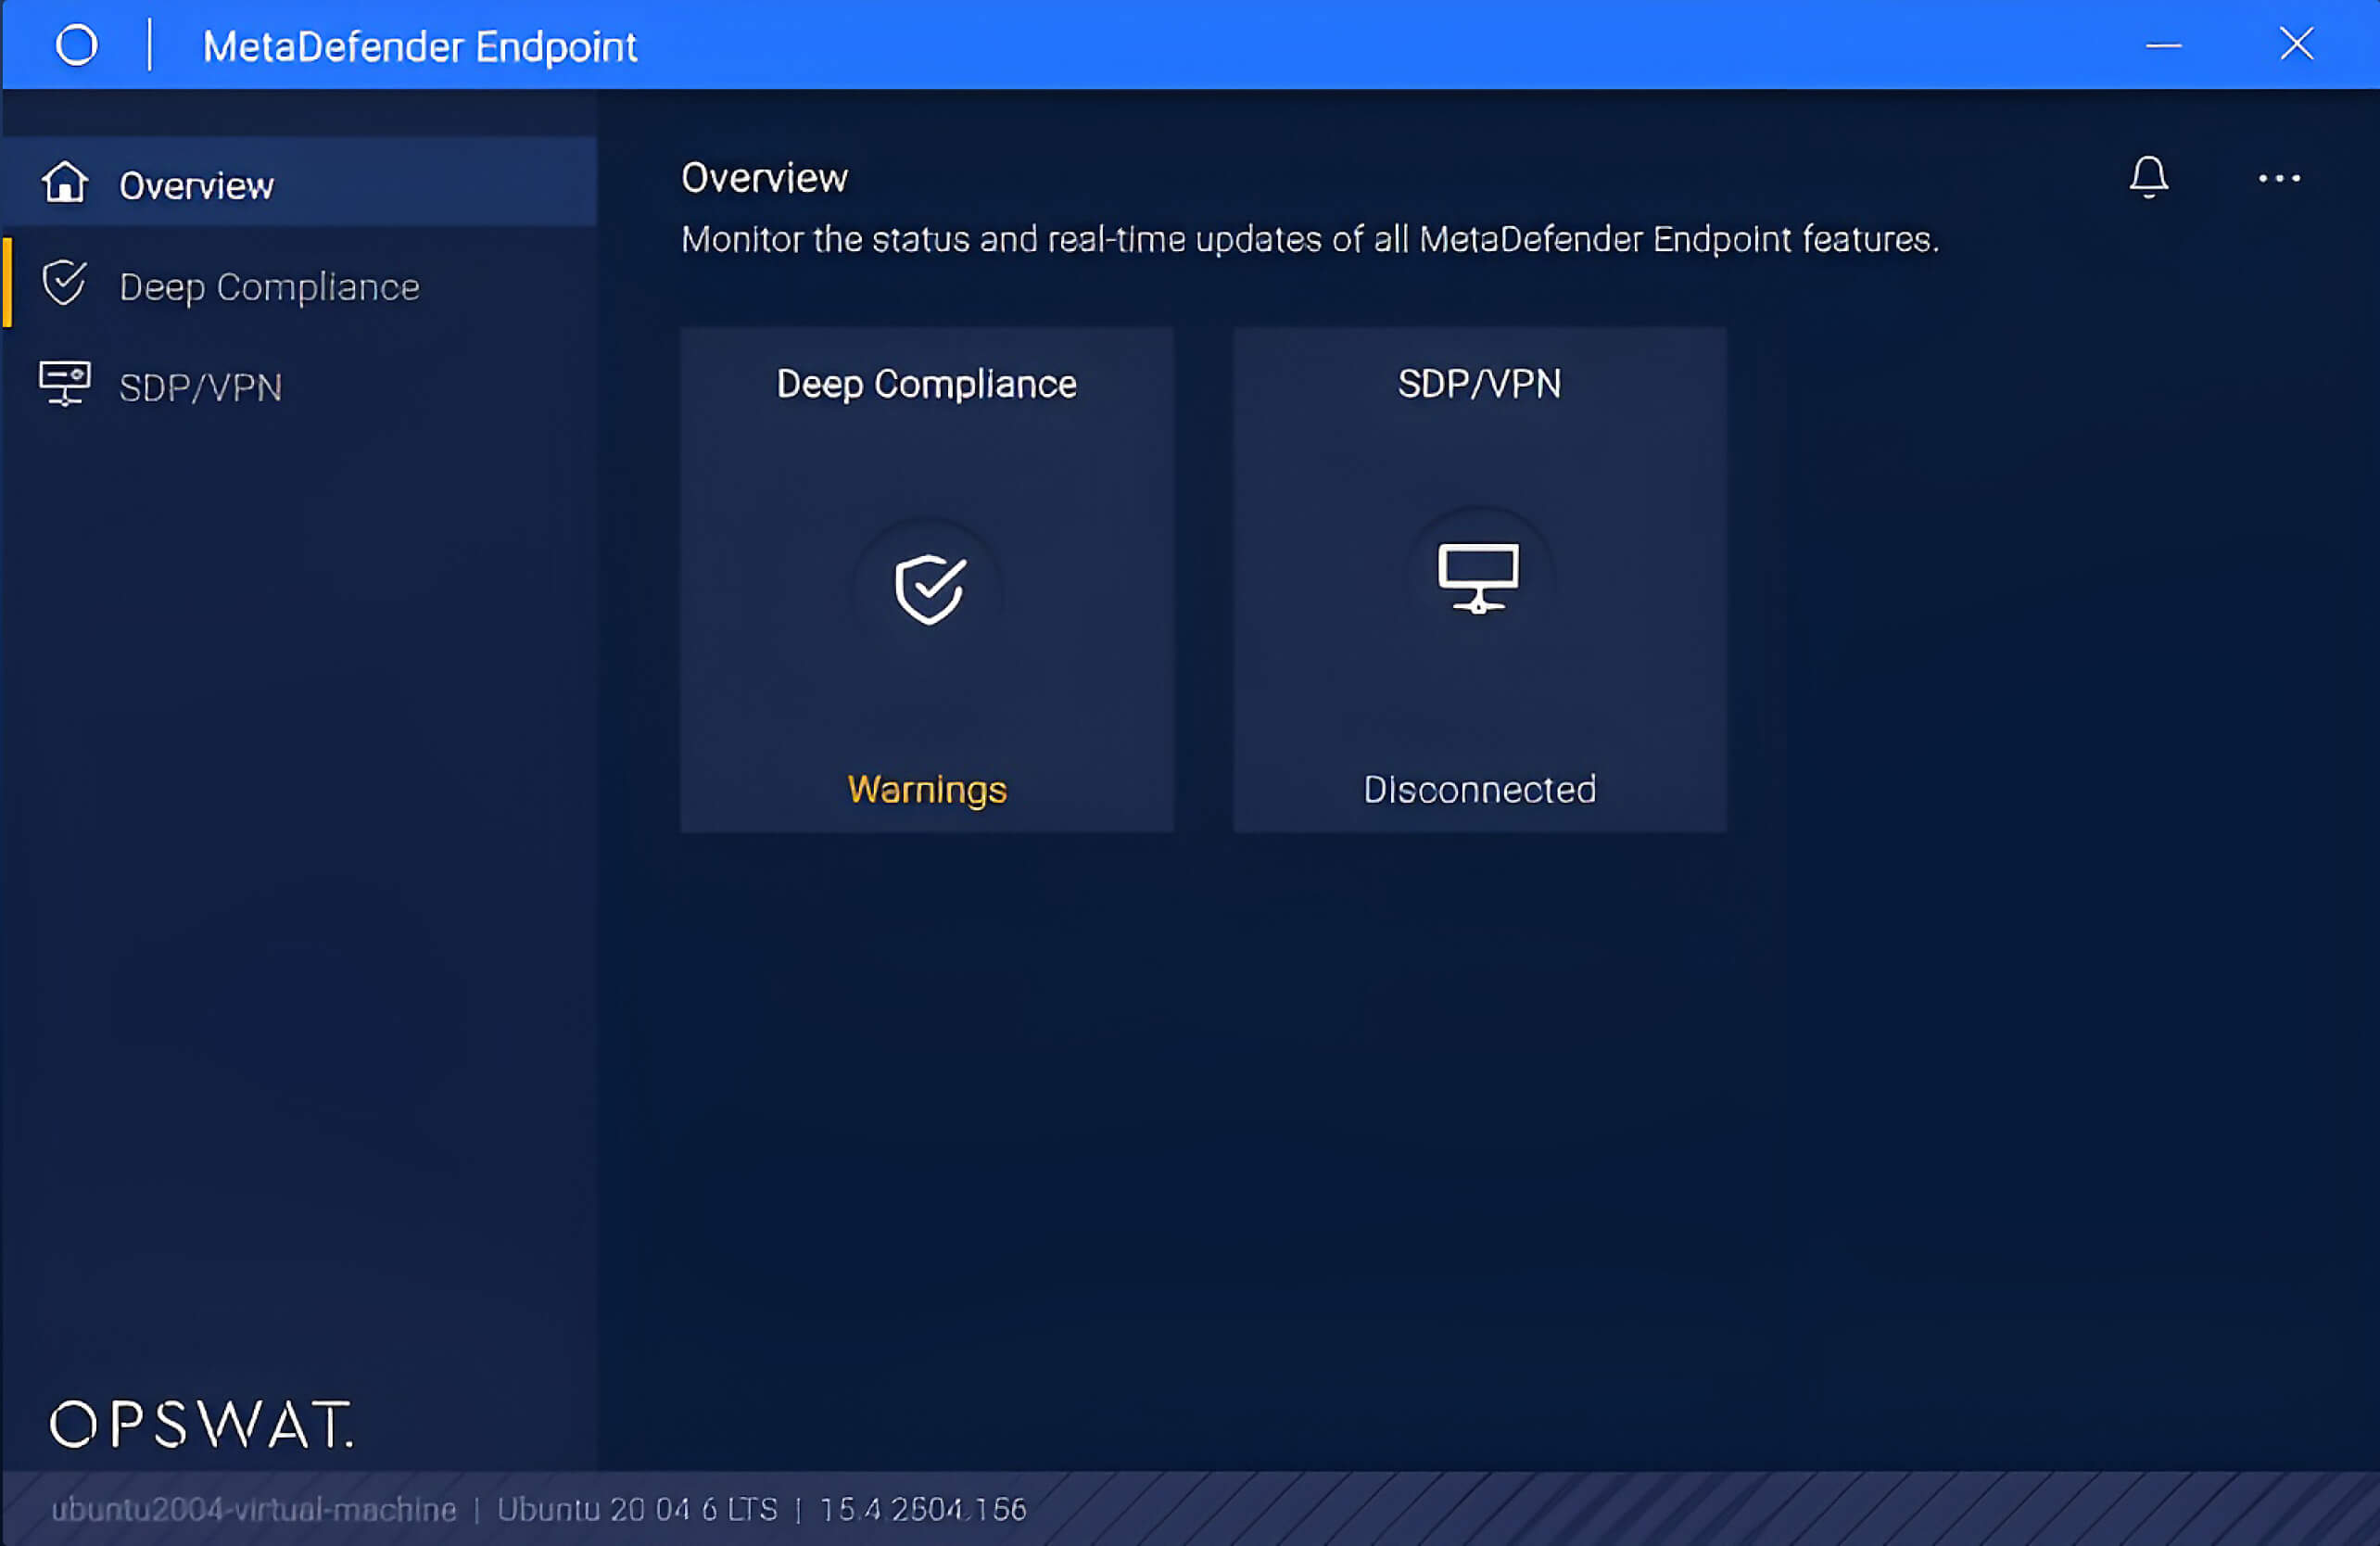
Task: Click the monitor icon on SDP/VPN card
Action: point(1478,578)
